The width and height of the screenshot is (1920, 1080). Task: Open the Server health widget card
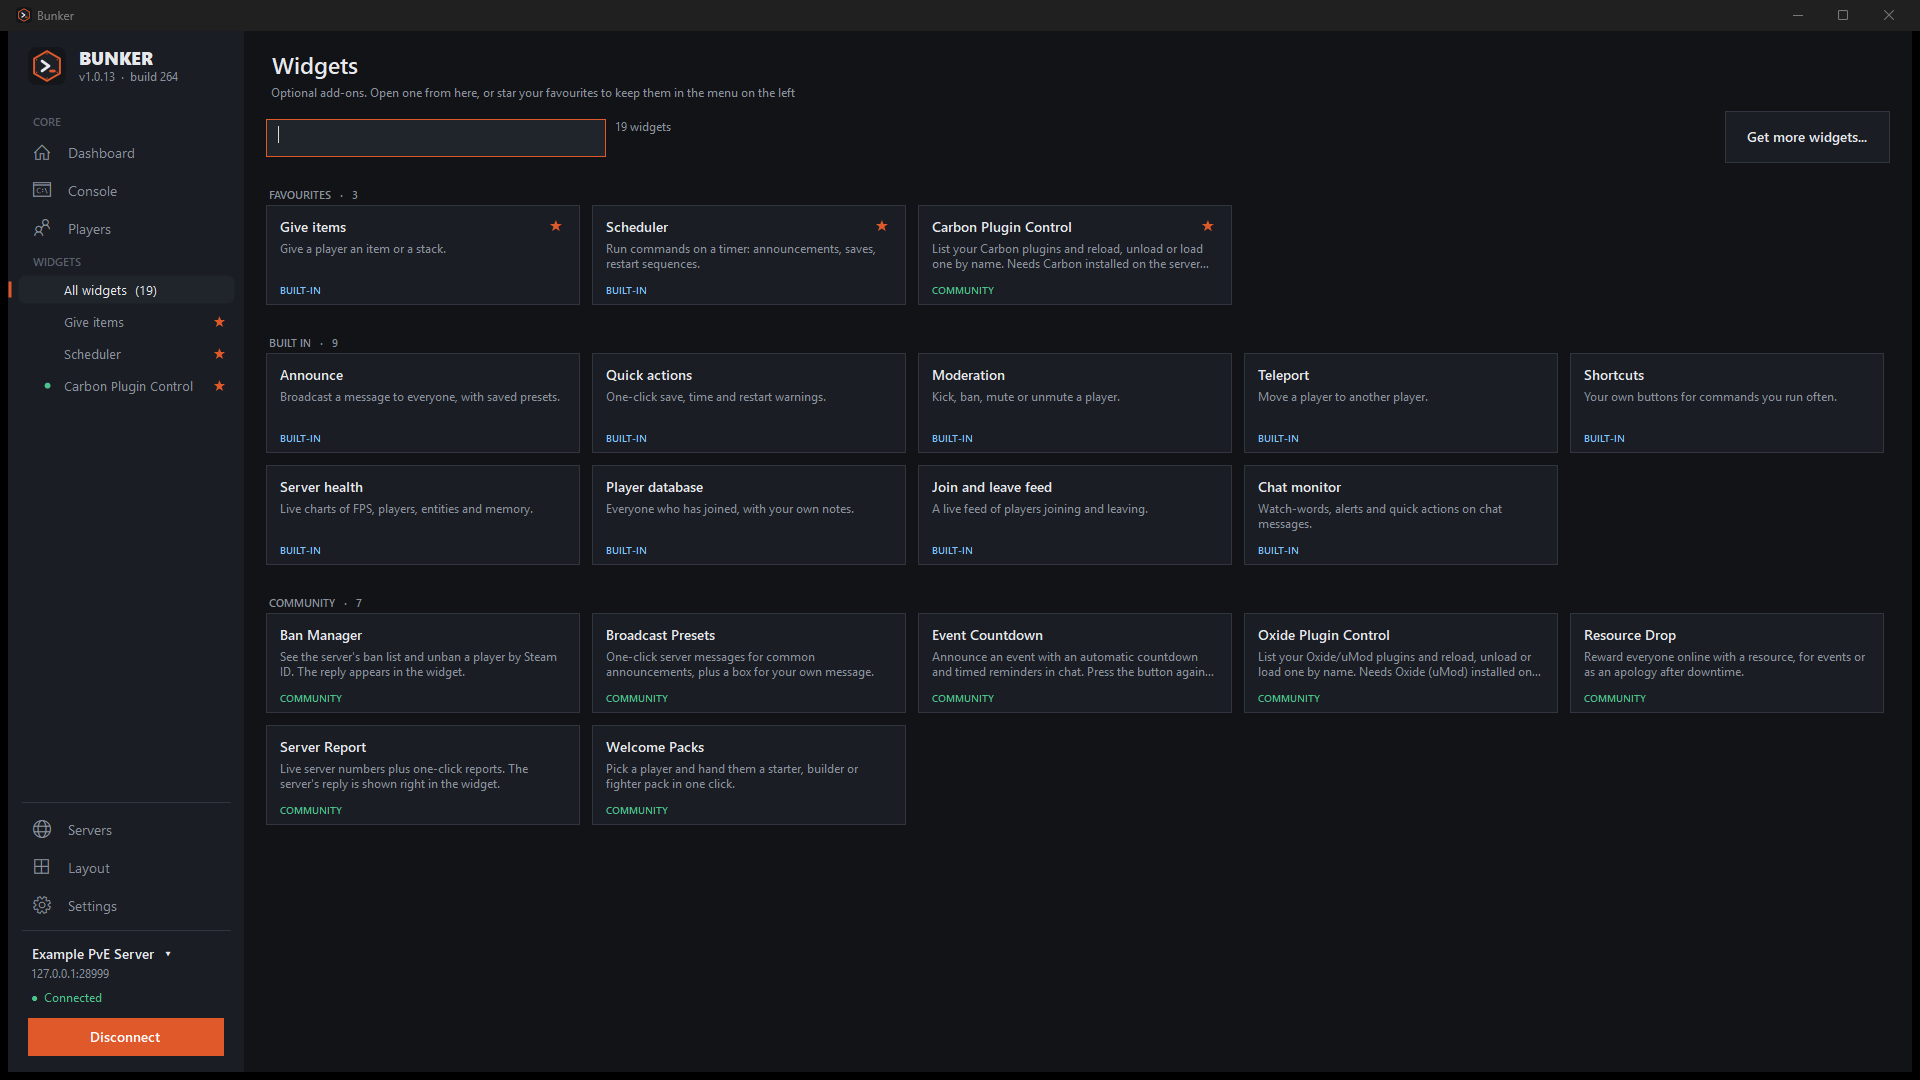pos(423,515)
